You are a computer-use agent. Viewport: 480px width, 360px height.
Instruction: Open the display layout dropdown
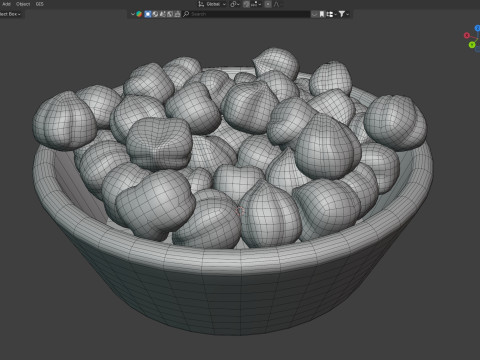click(331, 14)
